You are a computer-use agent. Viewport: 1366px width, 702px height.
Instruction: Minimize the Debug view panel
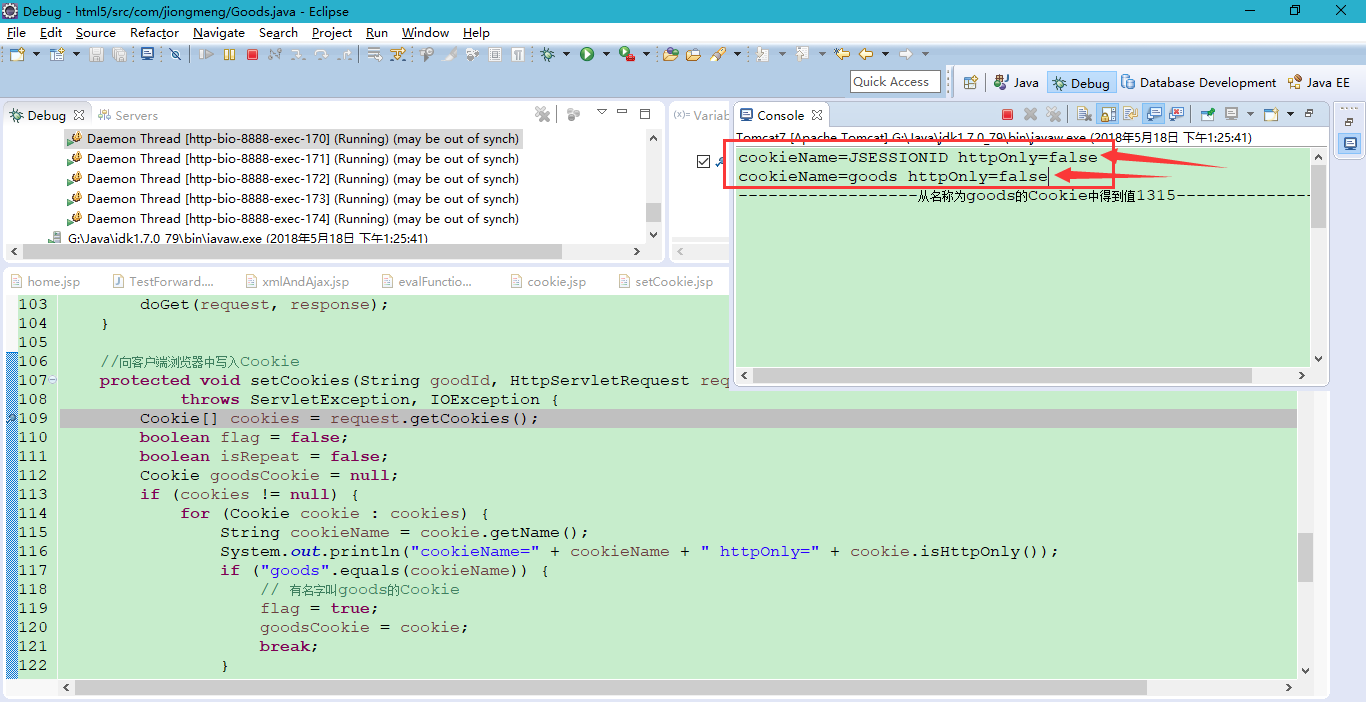(622, 113)
